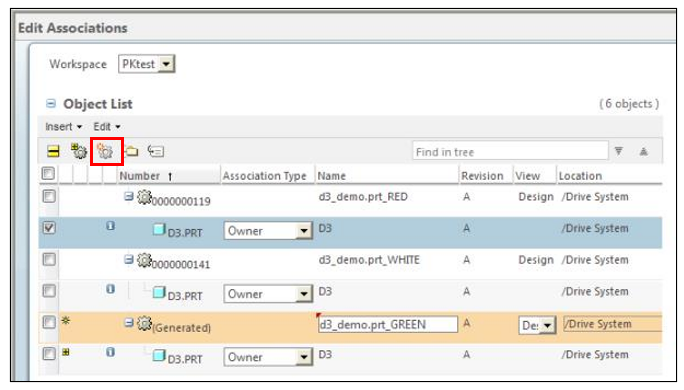Click the d3_demo.prt_GREEN name field
This screenshot has height=390, width=684.
point(388,325)
